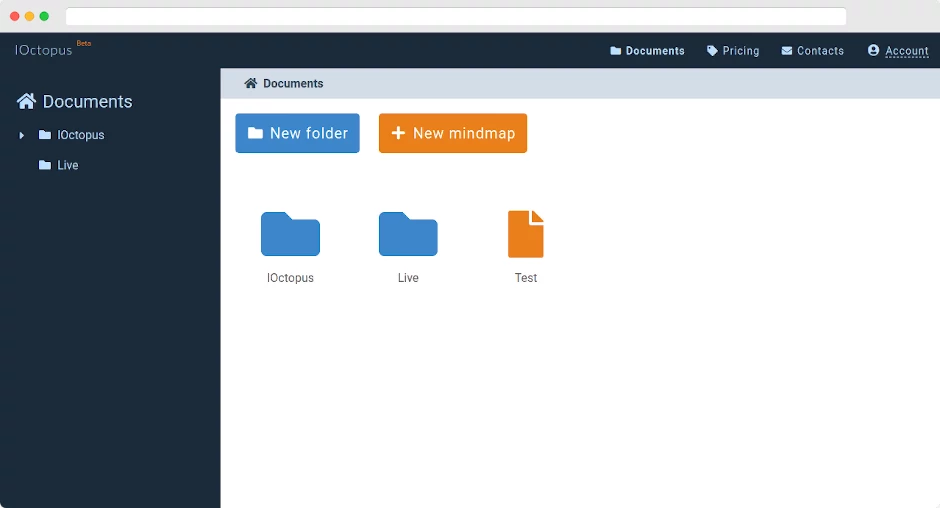Click the green maximize window button
This screenshot has width=940, height=508.
44,16
